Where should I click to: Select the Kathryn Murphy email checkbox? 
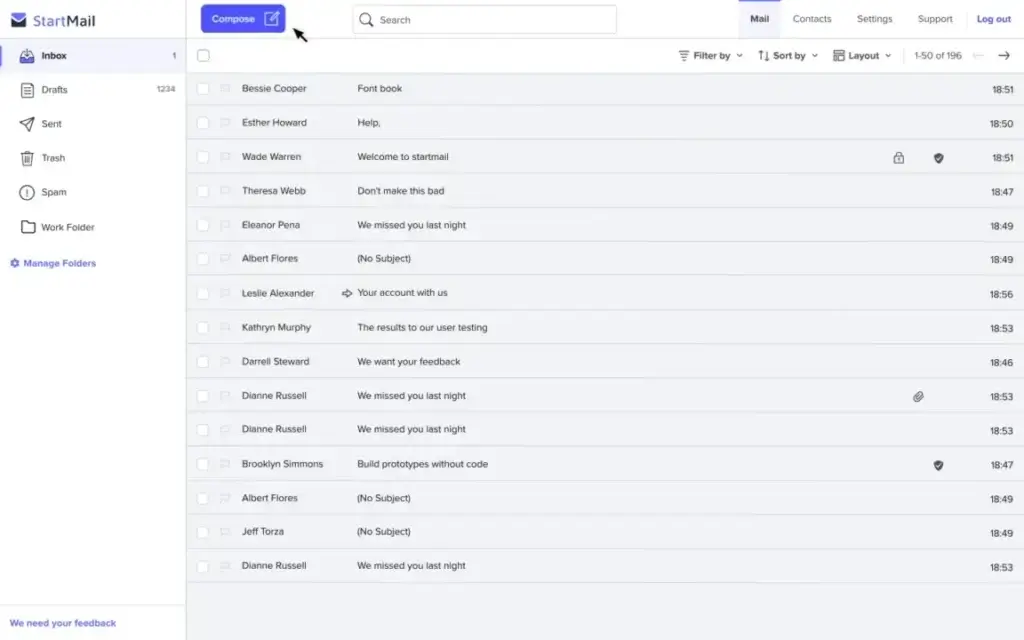coord(203,327)
